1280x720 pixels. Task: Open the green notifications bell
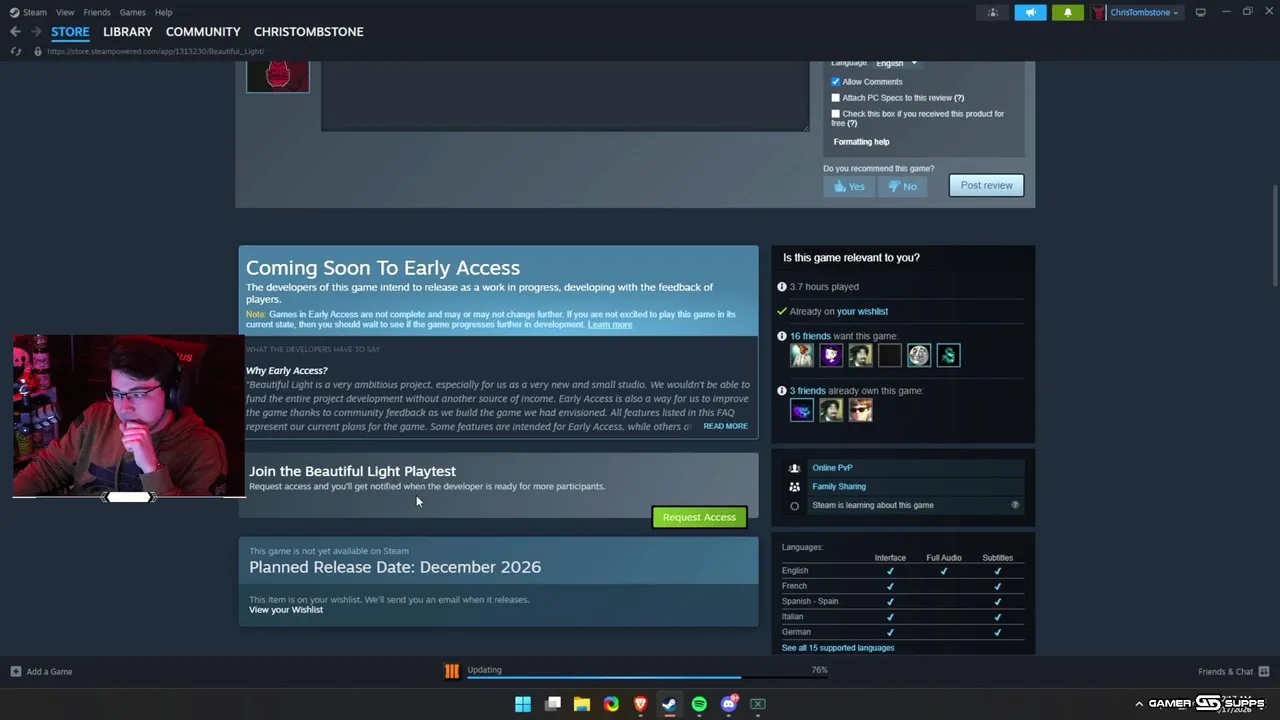click(1067, 12)
